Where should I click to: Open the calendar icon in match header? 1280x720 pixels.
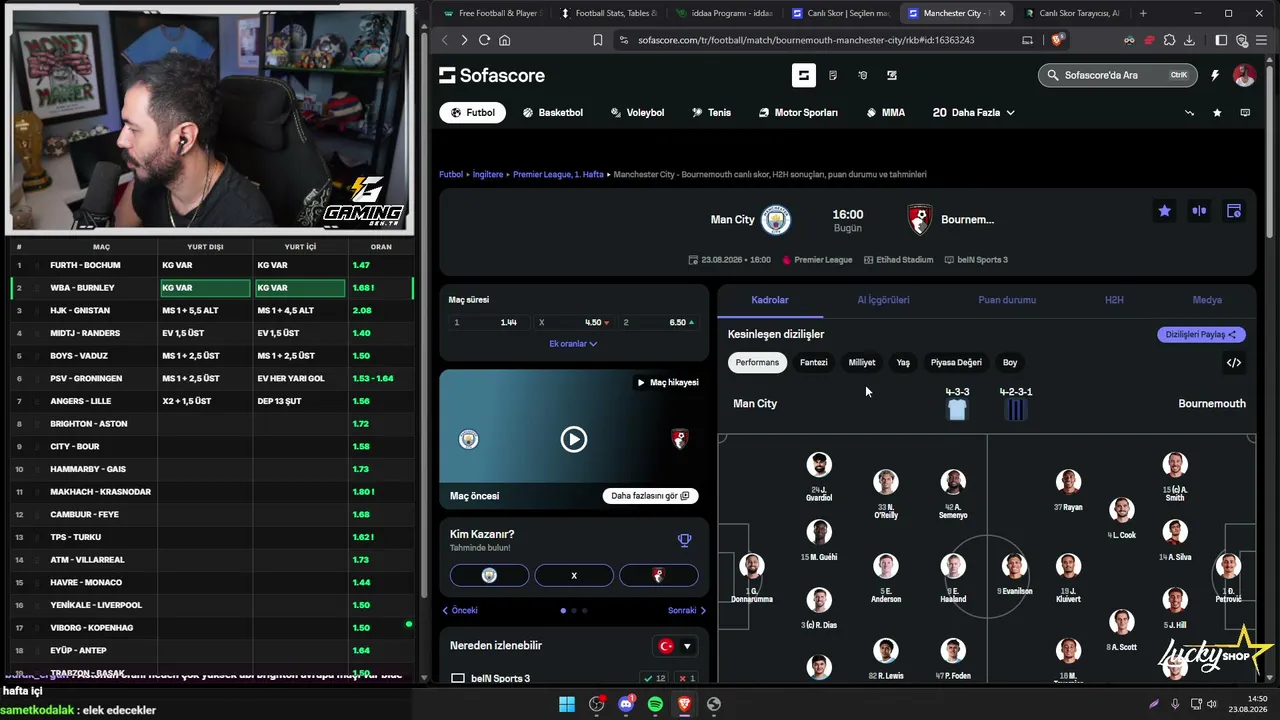[1234, 211]
